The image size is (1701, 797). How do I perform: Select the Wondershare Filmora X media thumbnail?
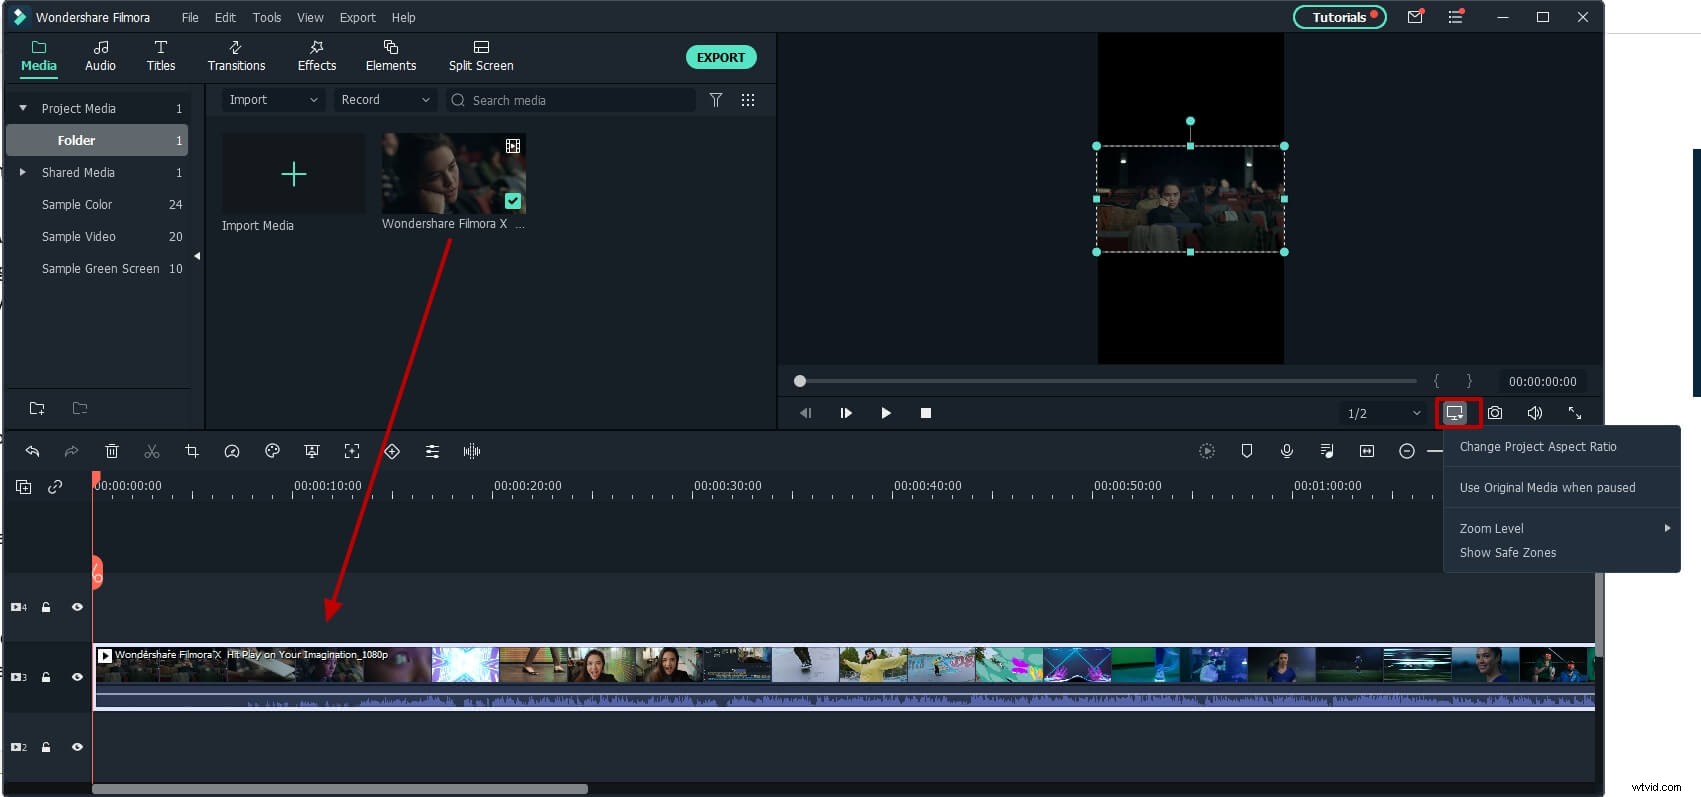pyautogui.click(x=454, y=174)
